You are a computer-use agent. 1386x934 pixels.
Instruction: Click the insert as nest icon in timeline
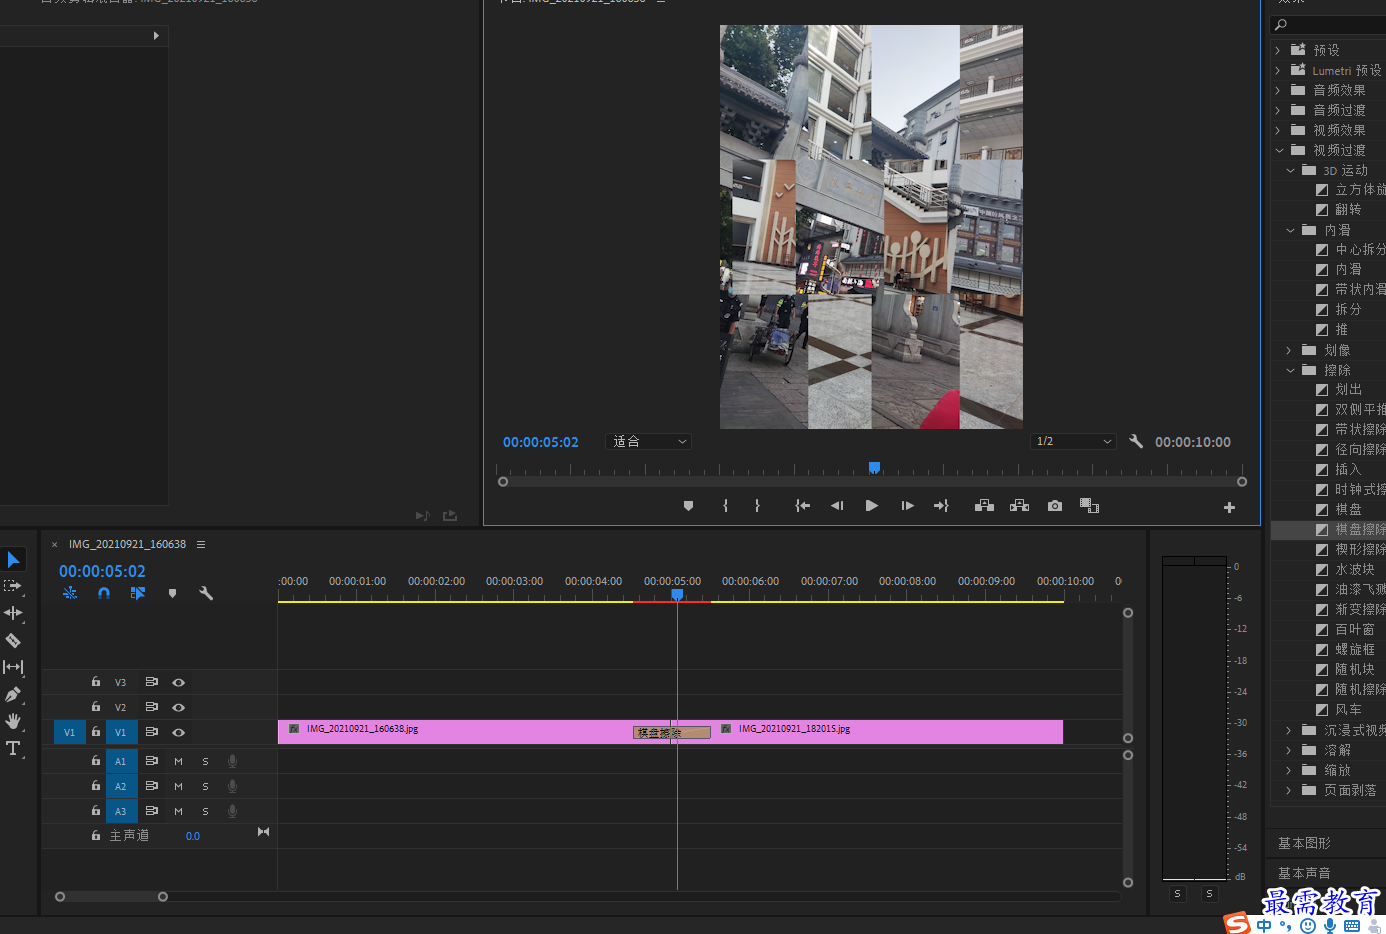[x=70, y=593]
